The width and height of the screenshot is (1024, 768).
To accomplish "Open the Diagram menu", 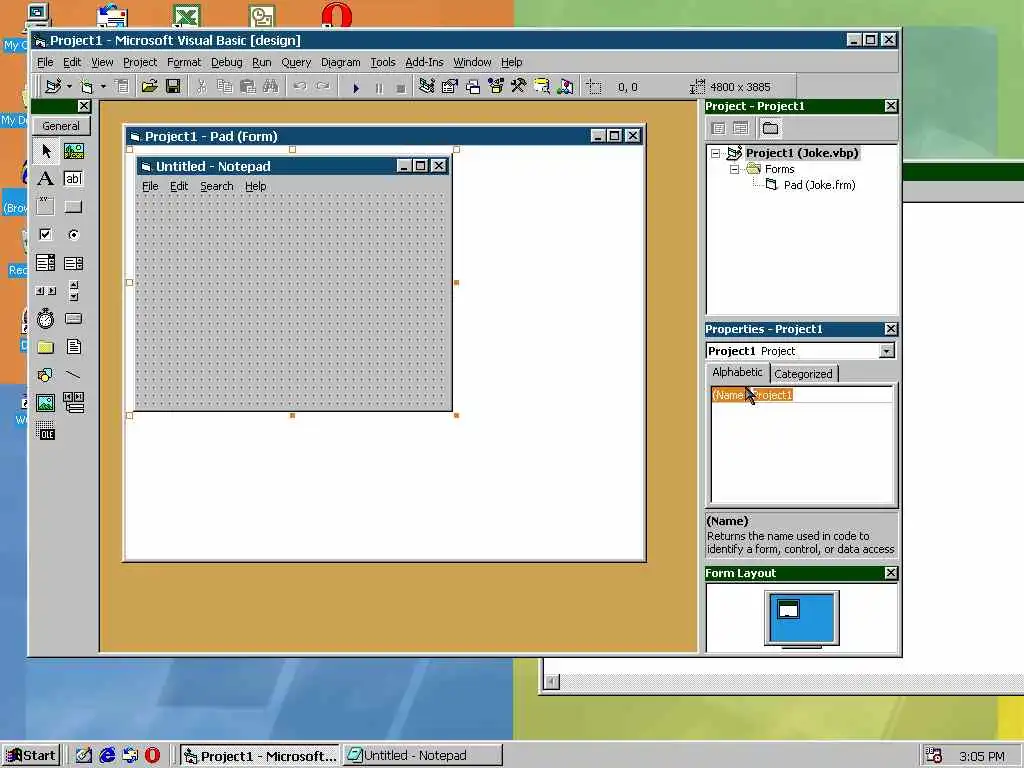I will click(x=340, y=62).
